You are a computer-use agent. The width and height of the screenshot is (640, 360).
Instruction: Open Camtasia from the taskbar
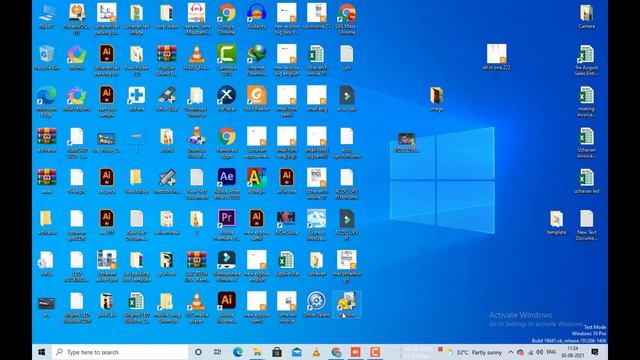pyautogui.click(x=375, y=352)
